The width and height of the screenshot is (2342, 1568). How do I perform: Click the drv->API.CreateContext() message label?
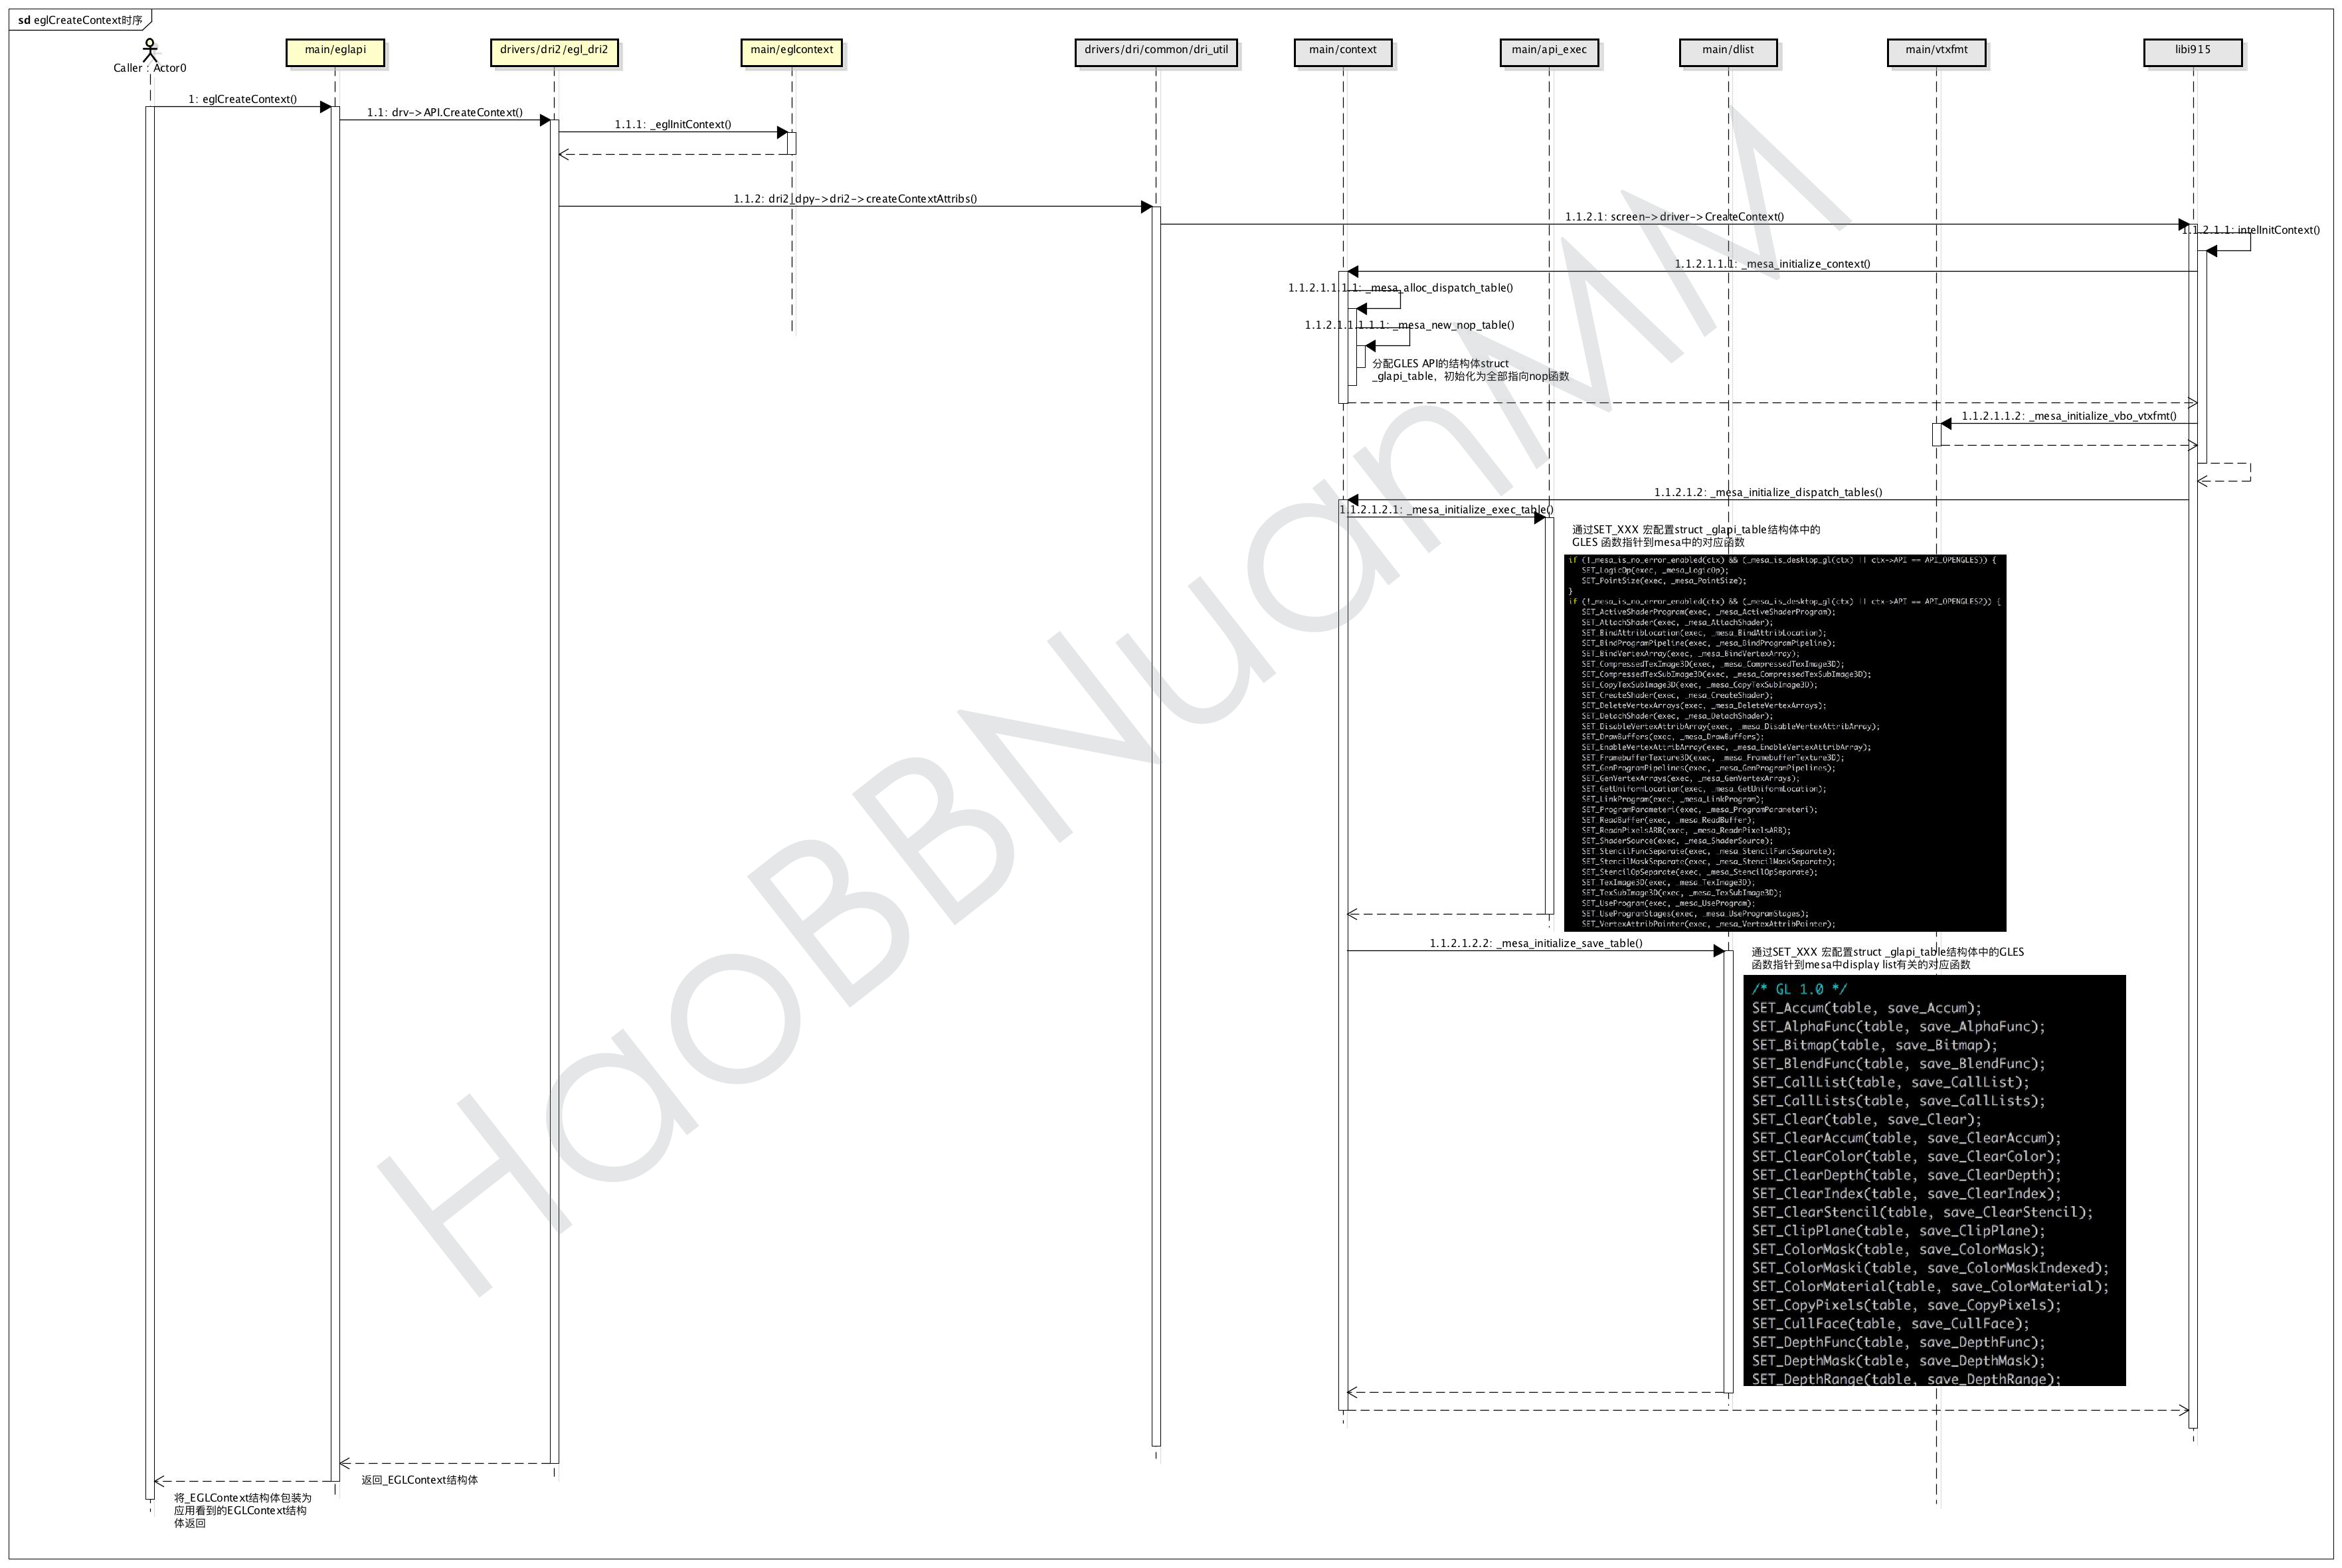tap(444, 112)
